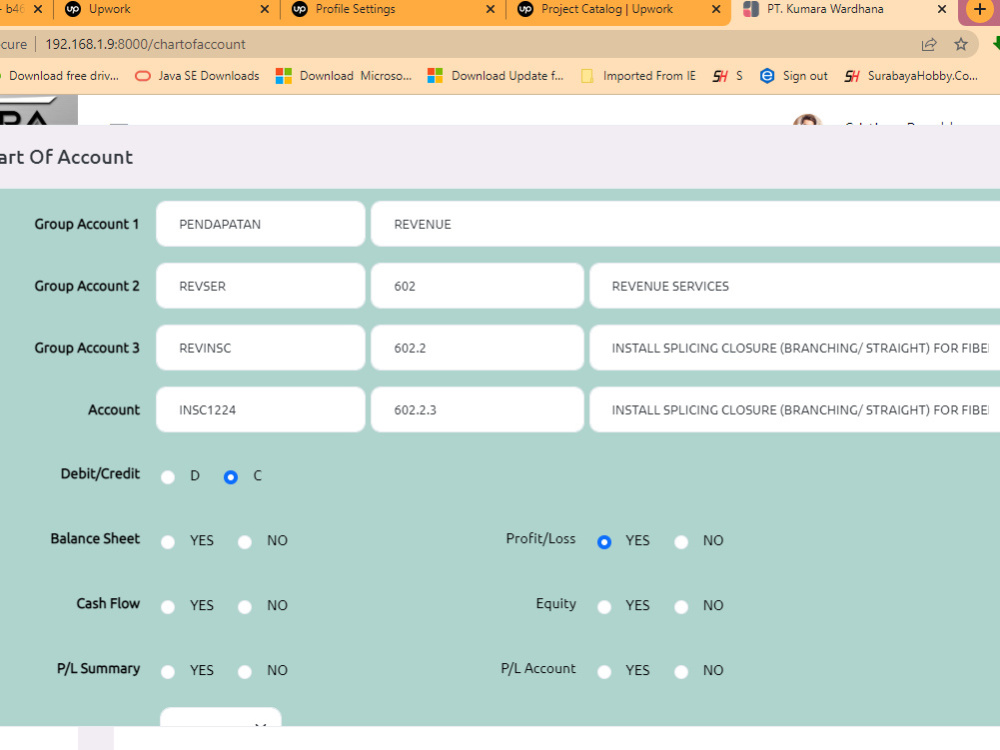The height and width of the screenshot is (750, 1000).
Task: Select the PT. Kumara Wardhana tab
Action: point(843,10)
